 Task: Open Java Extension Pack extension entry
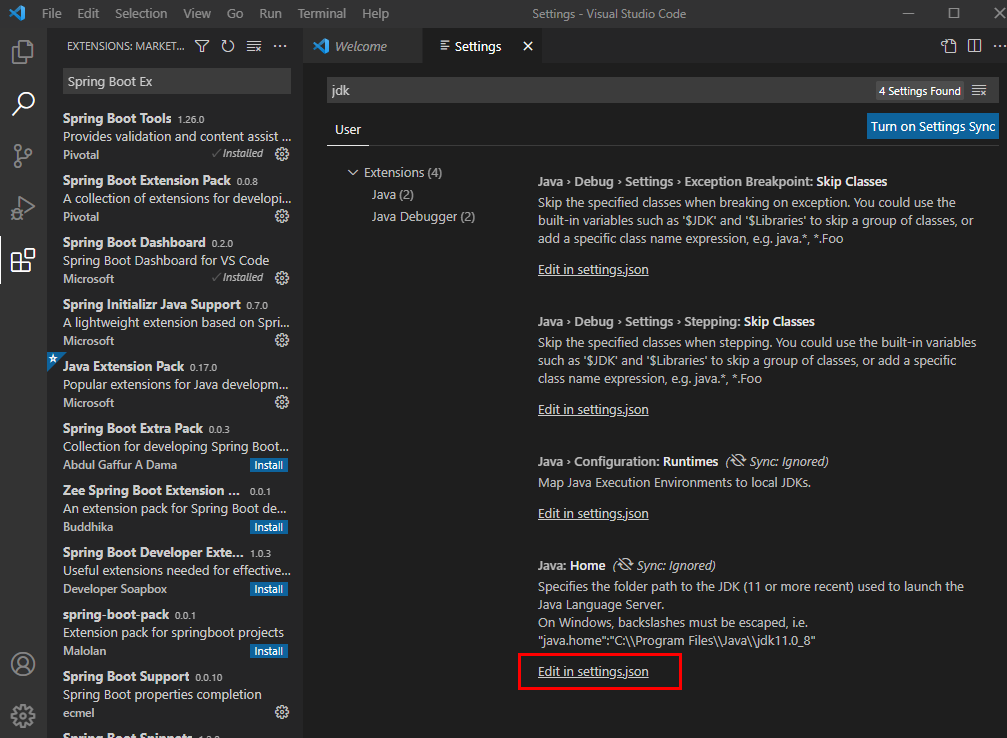coord(176,384)
